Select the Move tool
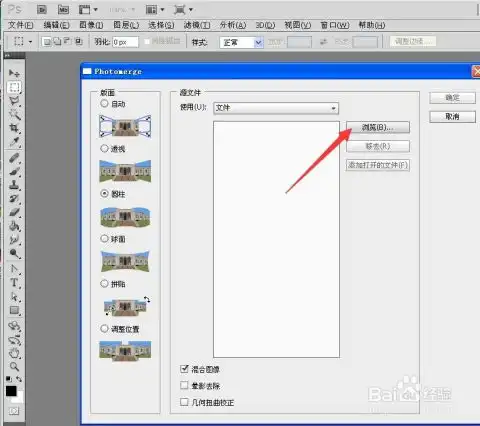Image resolution: width=480 pixels, height=426 pixels. (x=14, y=73)
